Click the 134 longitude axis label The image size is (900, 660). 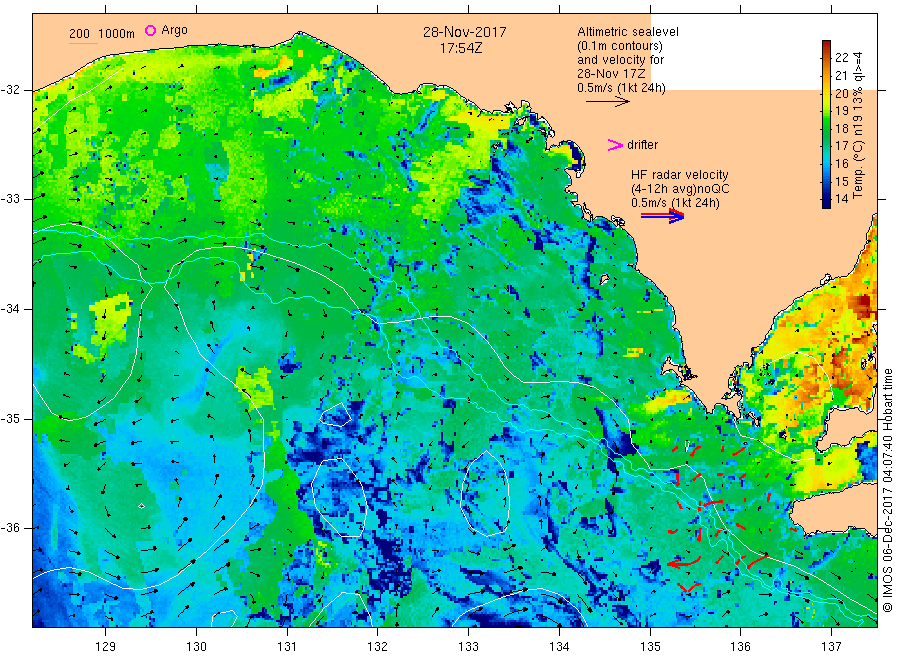coord(559,647)
